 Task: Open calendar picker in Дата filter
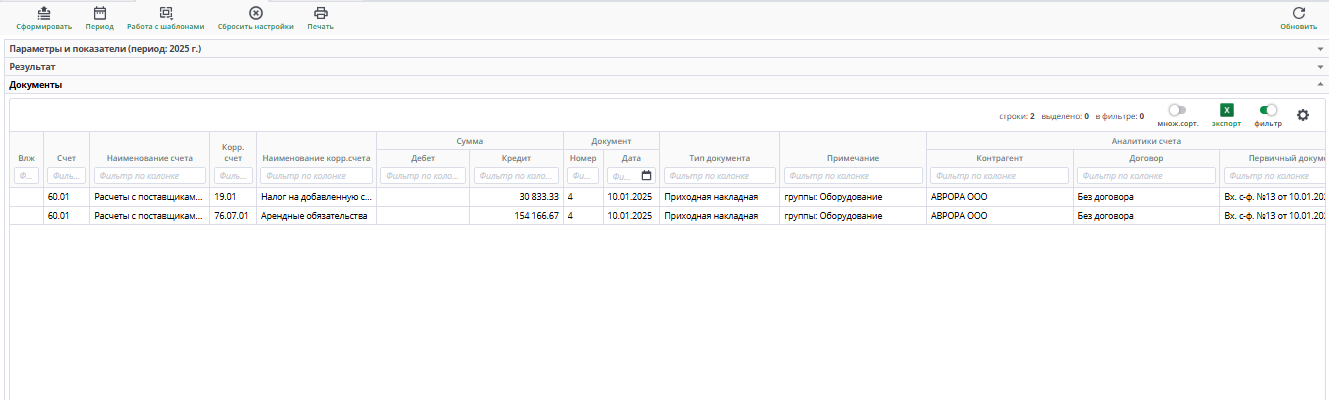[646, 176]
